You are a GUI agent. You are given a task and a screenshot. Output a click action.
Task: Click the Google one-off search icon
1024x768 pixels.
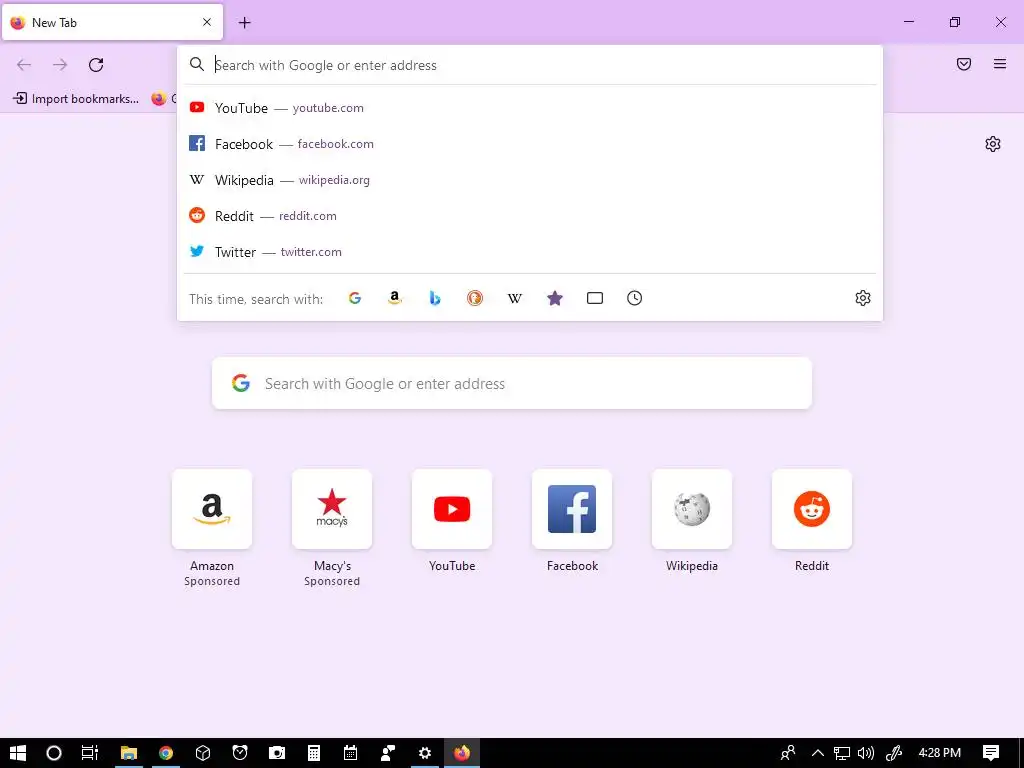355,298
